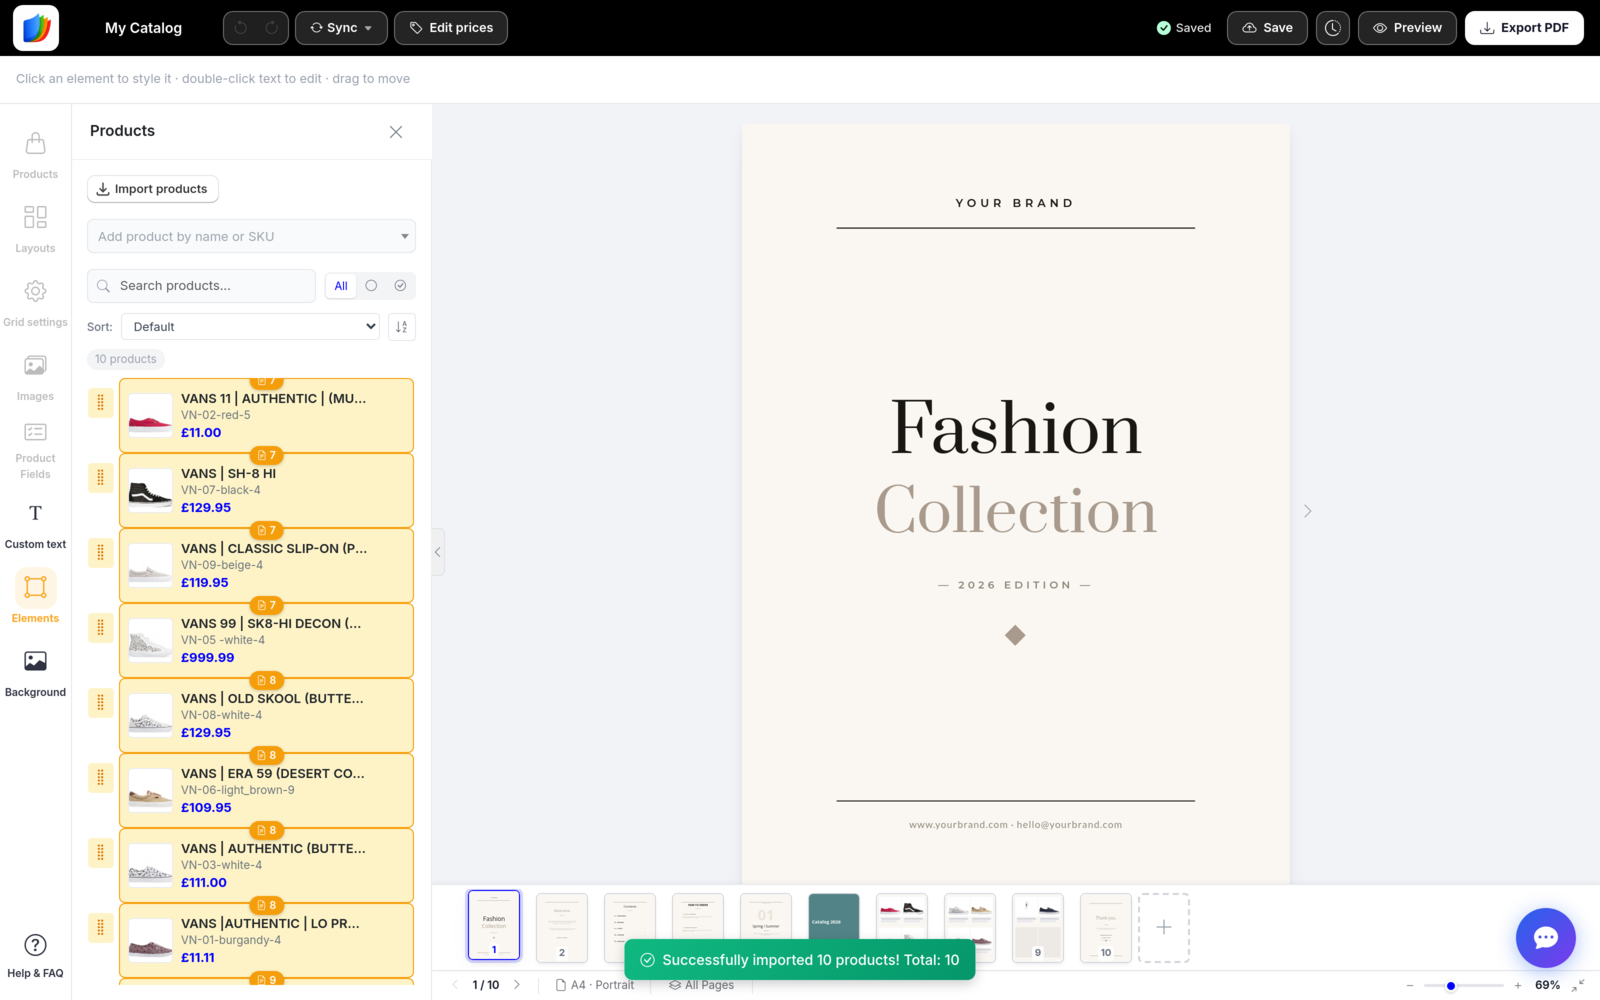1600x1000 pixels.
Task: Click the previous page chevron in status bar
Action: pos(455,985)
